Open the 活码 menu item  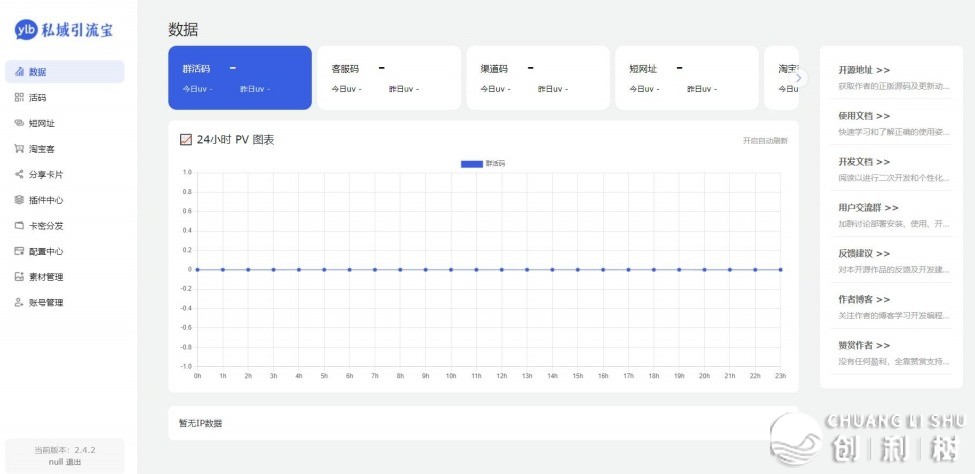point(65,98)
